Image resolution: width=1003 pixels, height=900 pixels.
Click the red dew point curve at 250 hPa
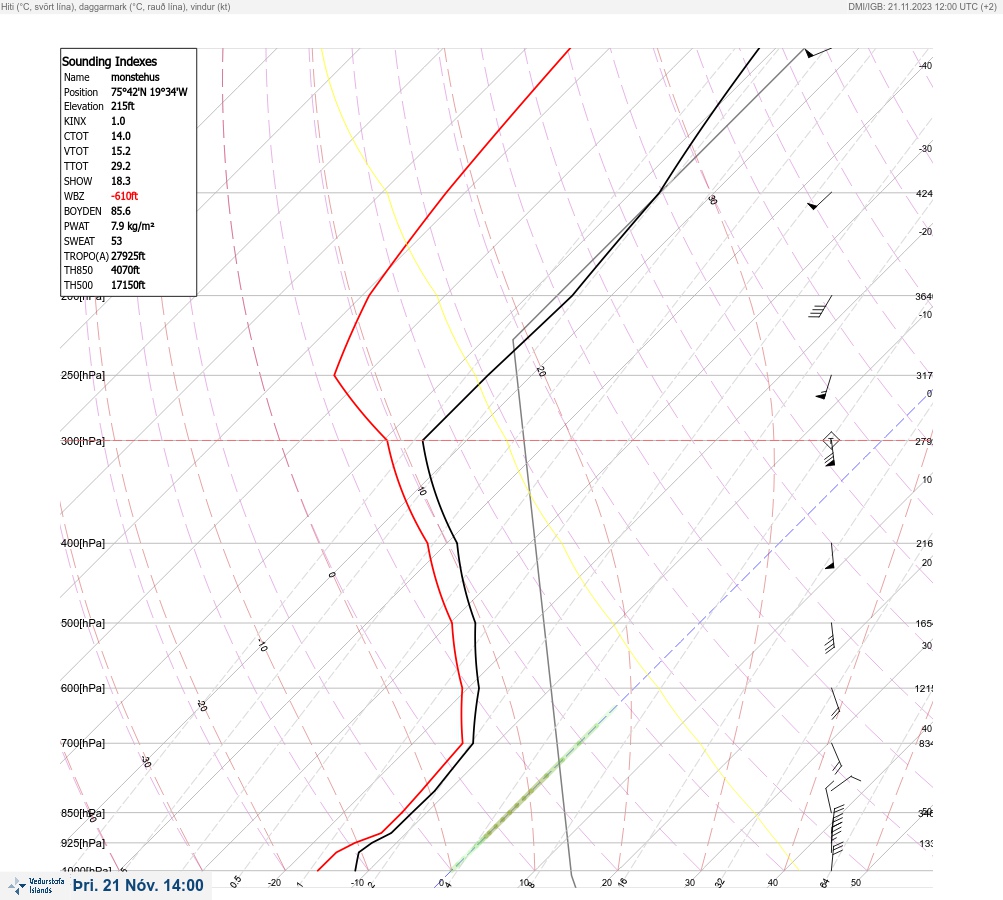point(335,375)
